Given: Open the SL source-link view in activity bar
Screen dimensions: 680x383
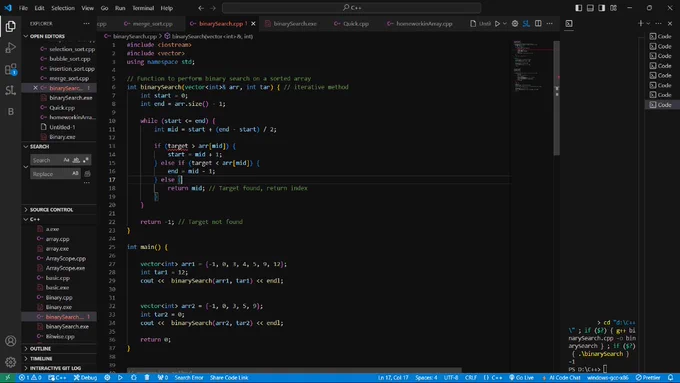Looking at the screenshot, I should point(10,90).
